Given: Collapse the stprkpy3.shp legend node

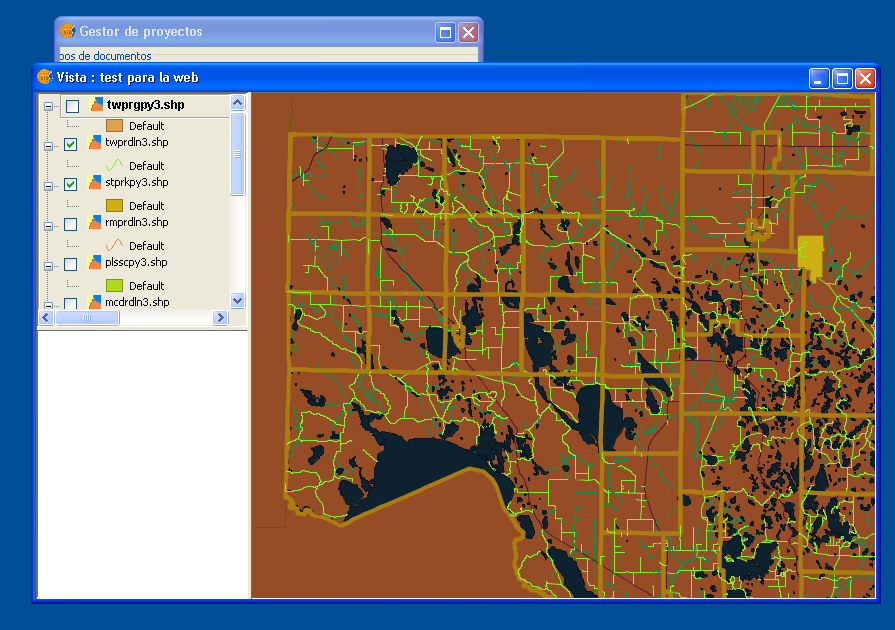Looking at the screenshot, I should click(48, 186).
